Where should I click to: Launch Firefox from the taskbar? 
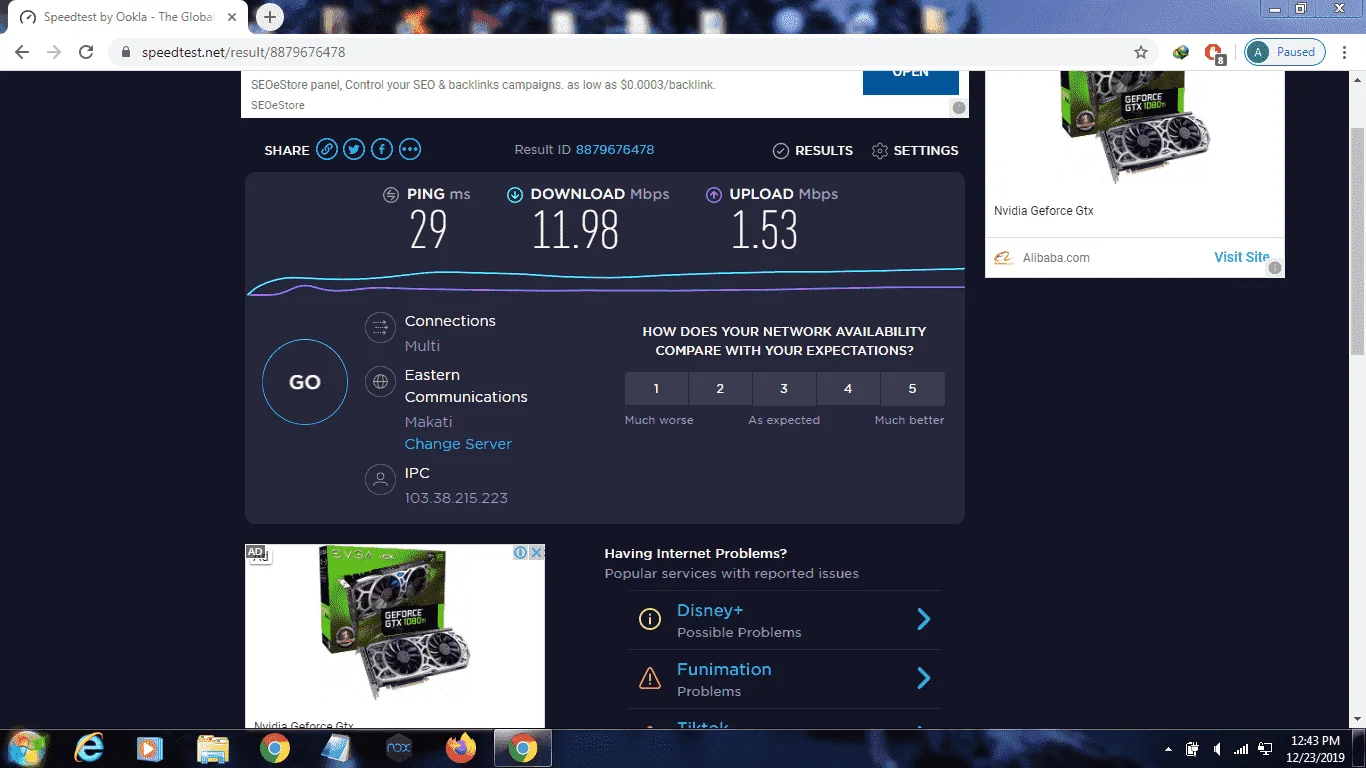coord(461,748)
